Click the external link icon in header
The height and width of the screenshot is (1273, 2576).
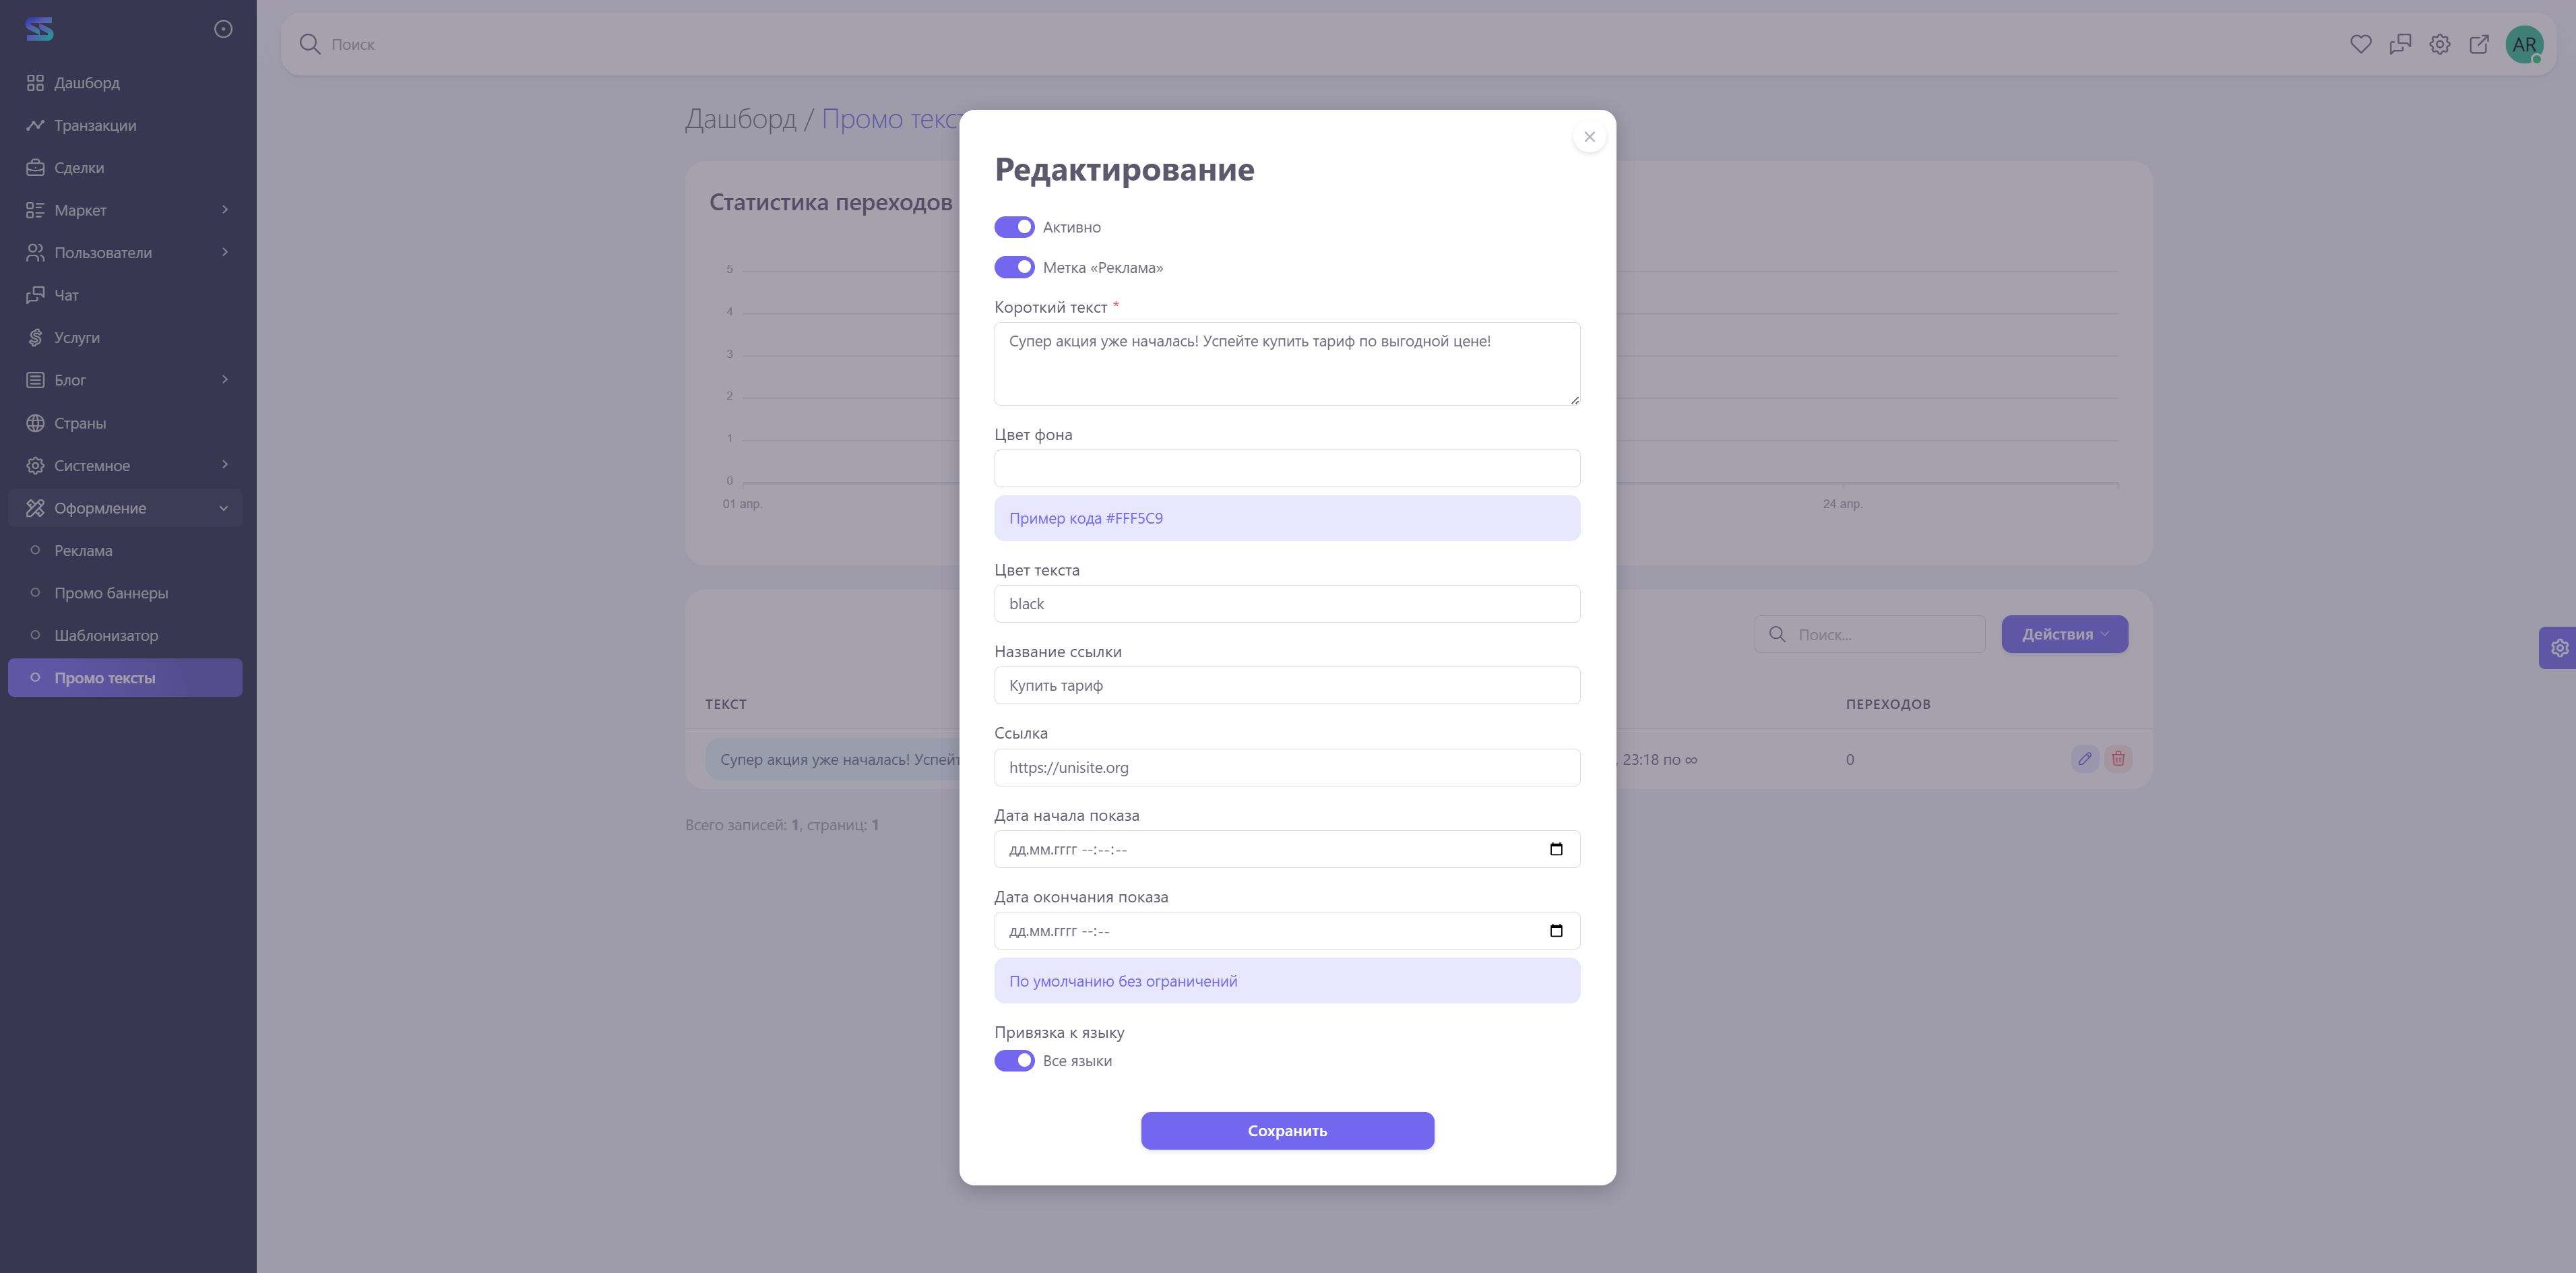click(2479, 44)
